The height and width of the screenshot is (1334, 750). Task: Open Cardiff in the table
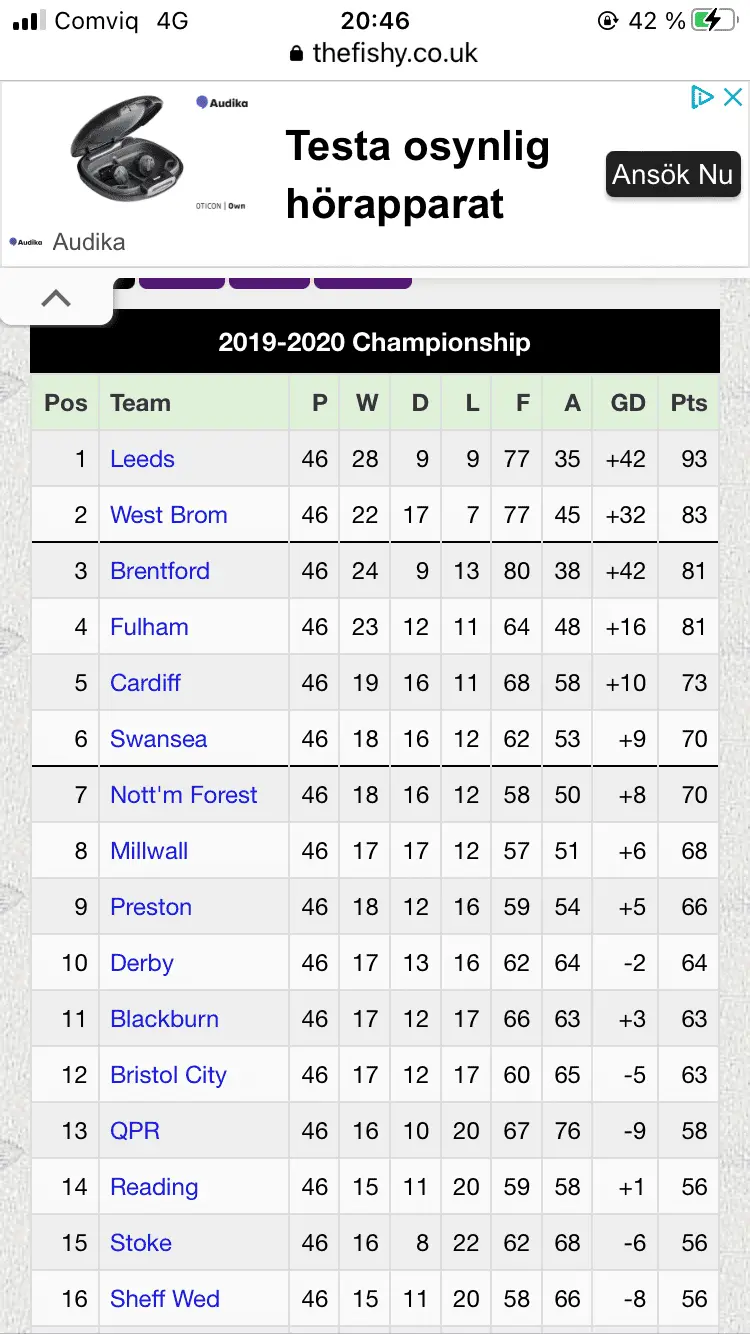(x=145, y=683)
